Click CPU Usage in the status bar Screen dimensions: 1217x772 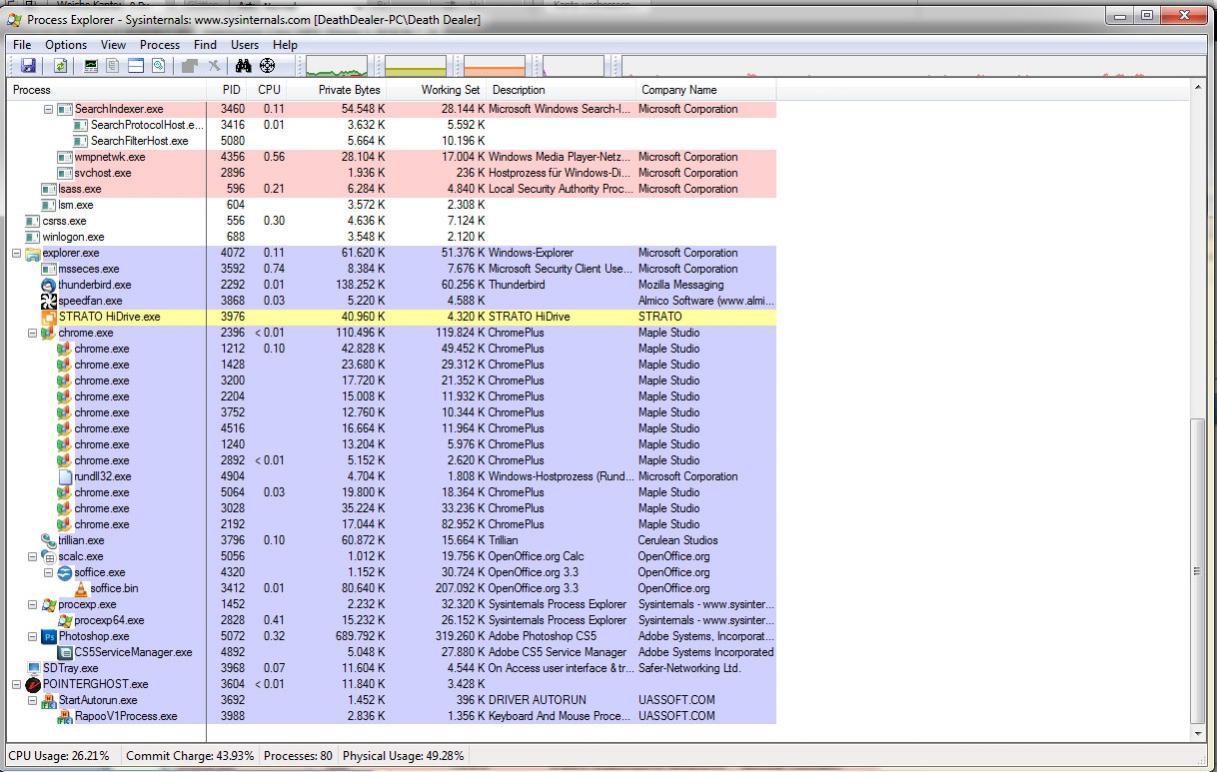(59, 756)
